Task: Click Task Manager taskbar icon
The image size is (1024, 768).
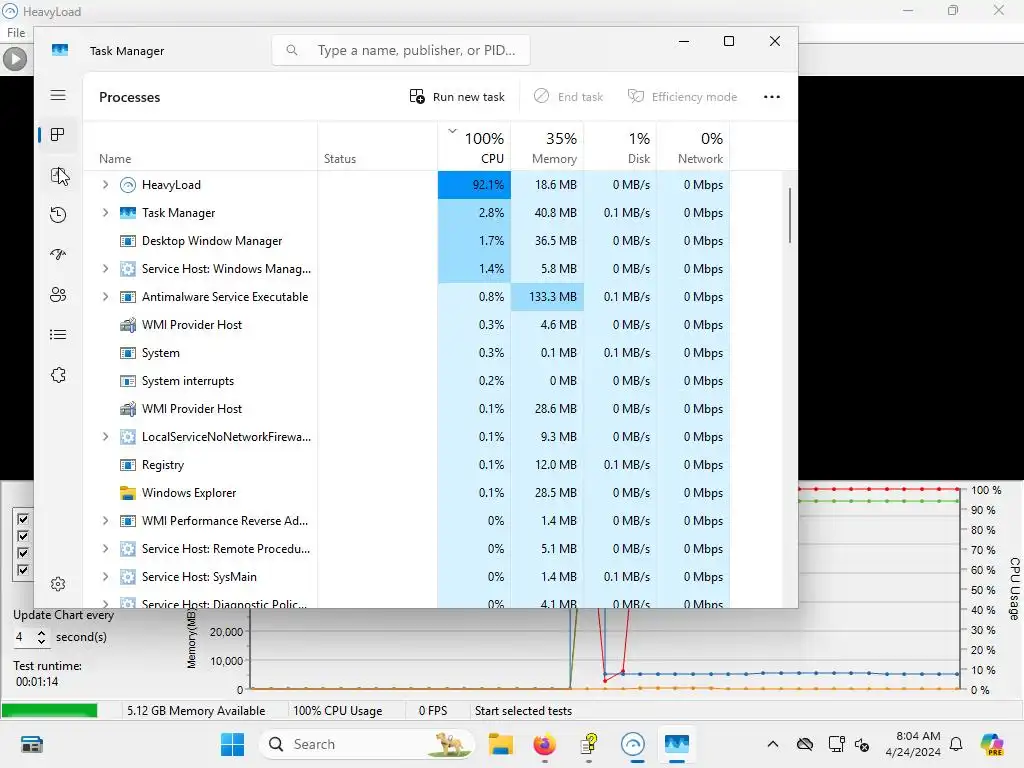Action: click(677, 744)
